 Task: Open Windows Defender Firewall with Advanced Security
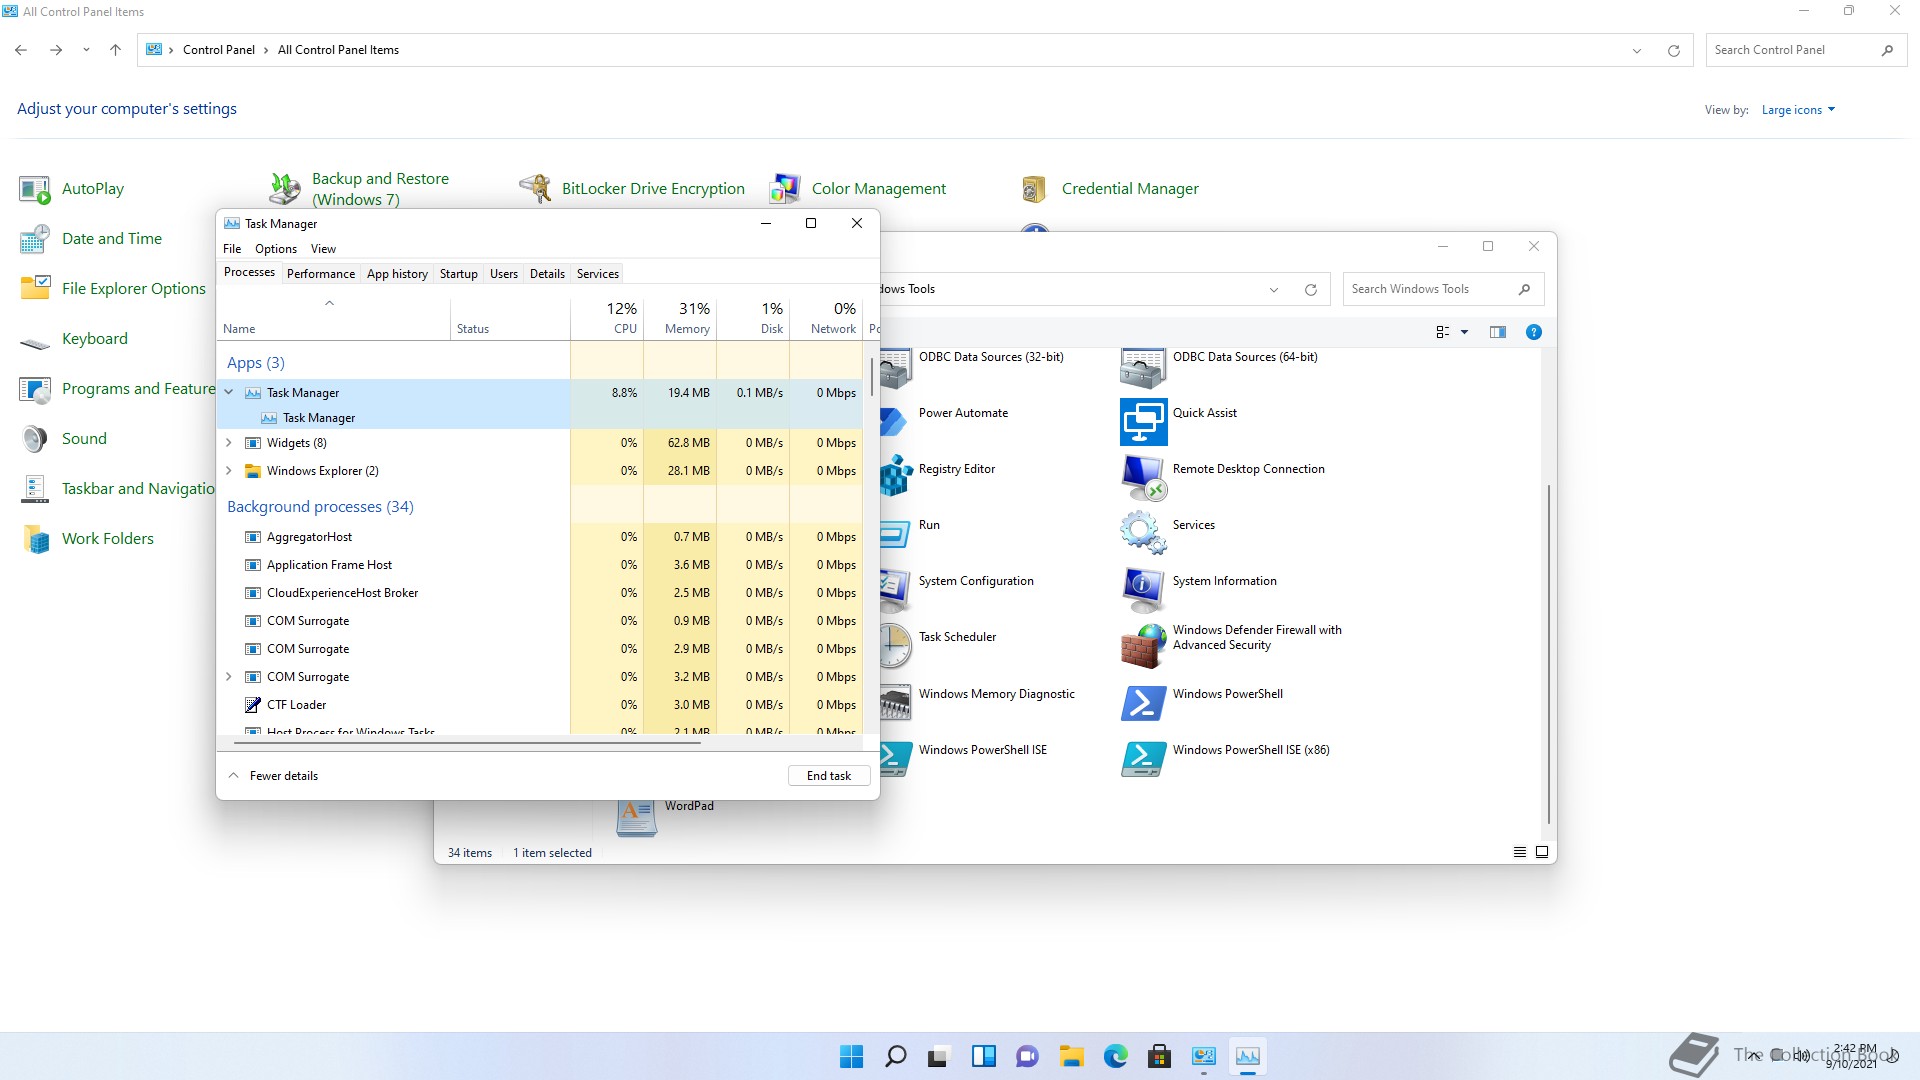point(1143,646)
